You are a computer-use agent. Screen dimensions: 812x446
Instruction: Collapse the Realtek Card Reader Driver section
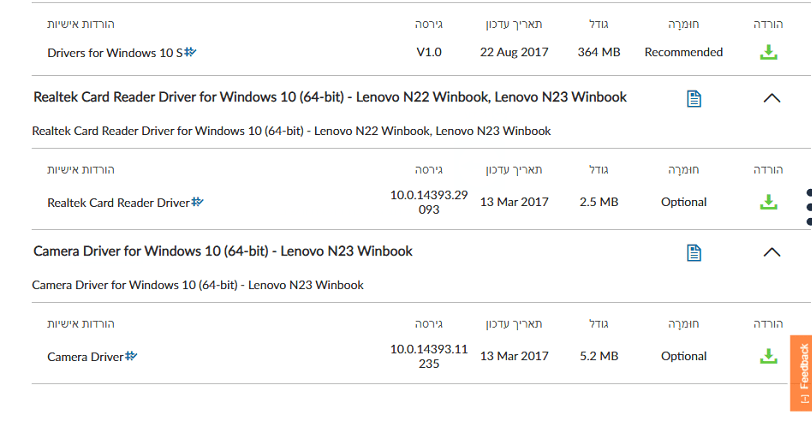tap(771, 98)
